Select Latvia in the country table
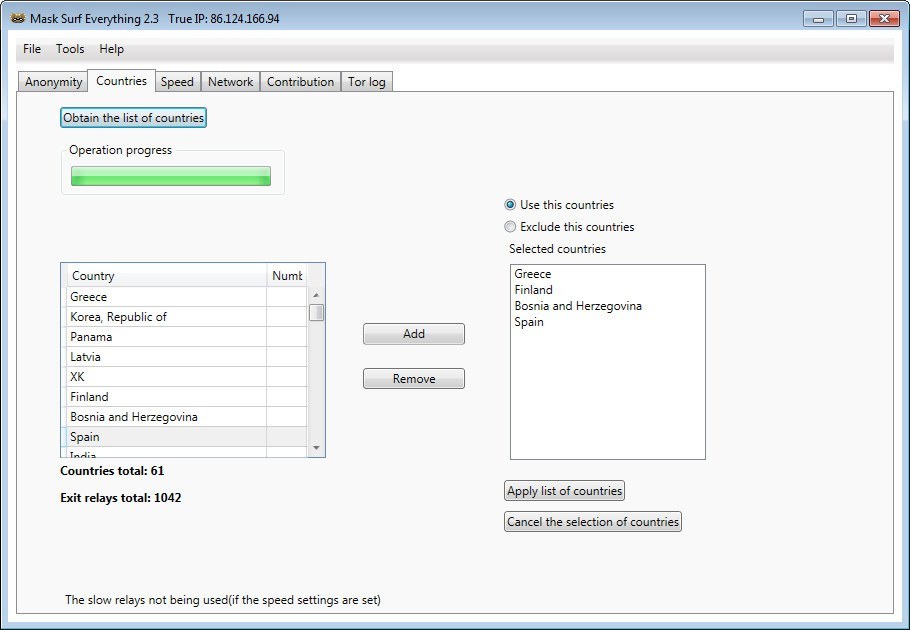 click(x=186, y=357)
